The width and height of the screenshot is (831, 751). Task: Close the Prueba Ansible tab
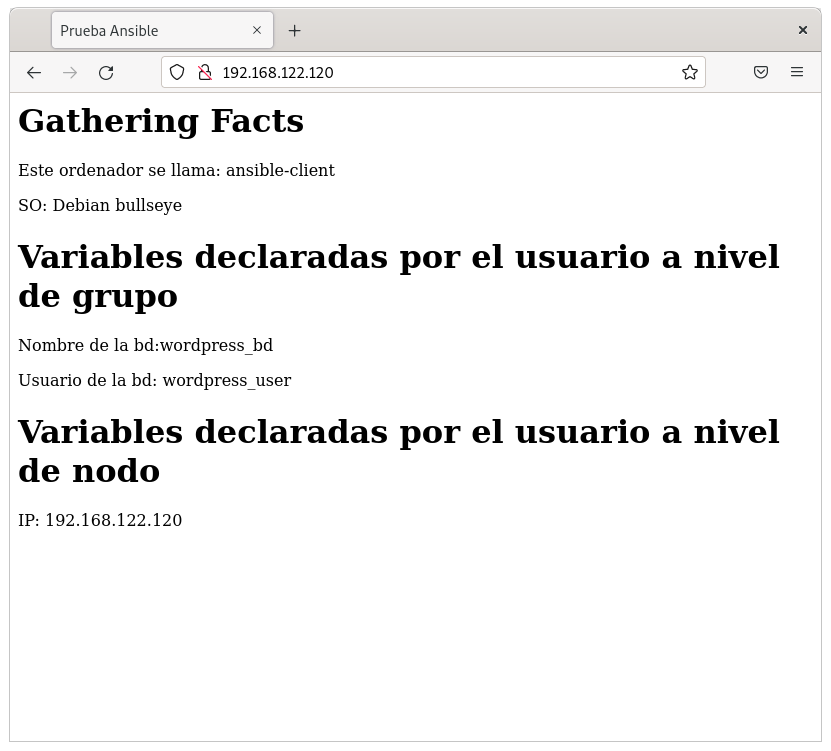tap(257, 31)
